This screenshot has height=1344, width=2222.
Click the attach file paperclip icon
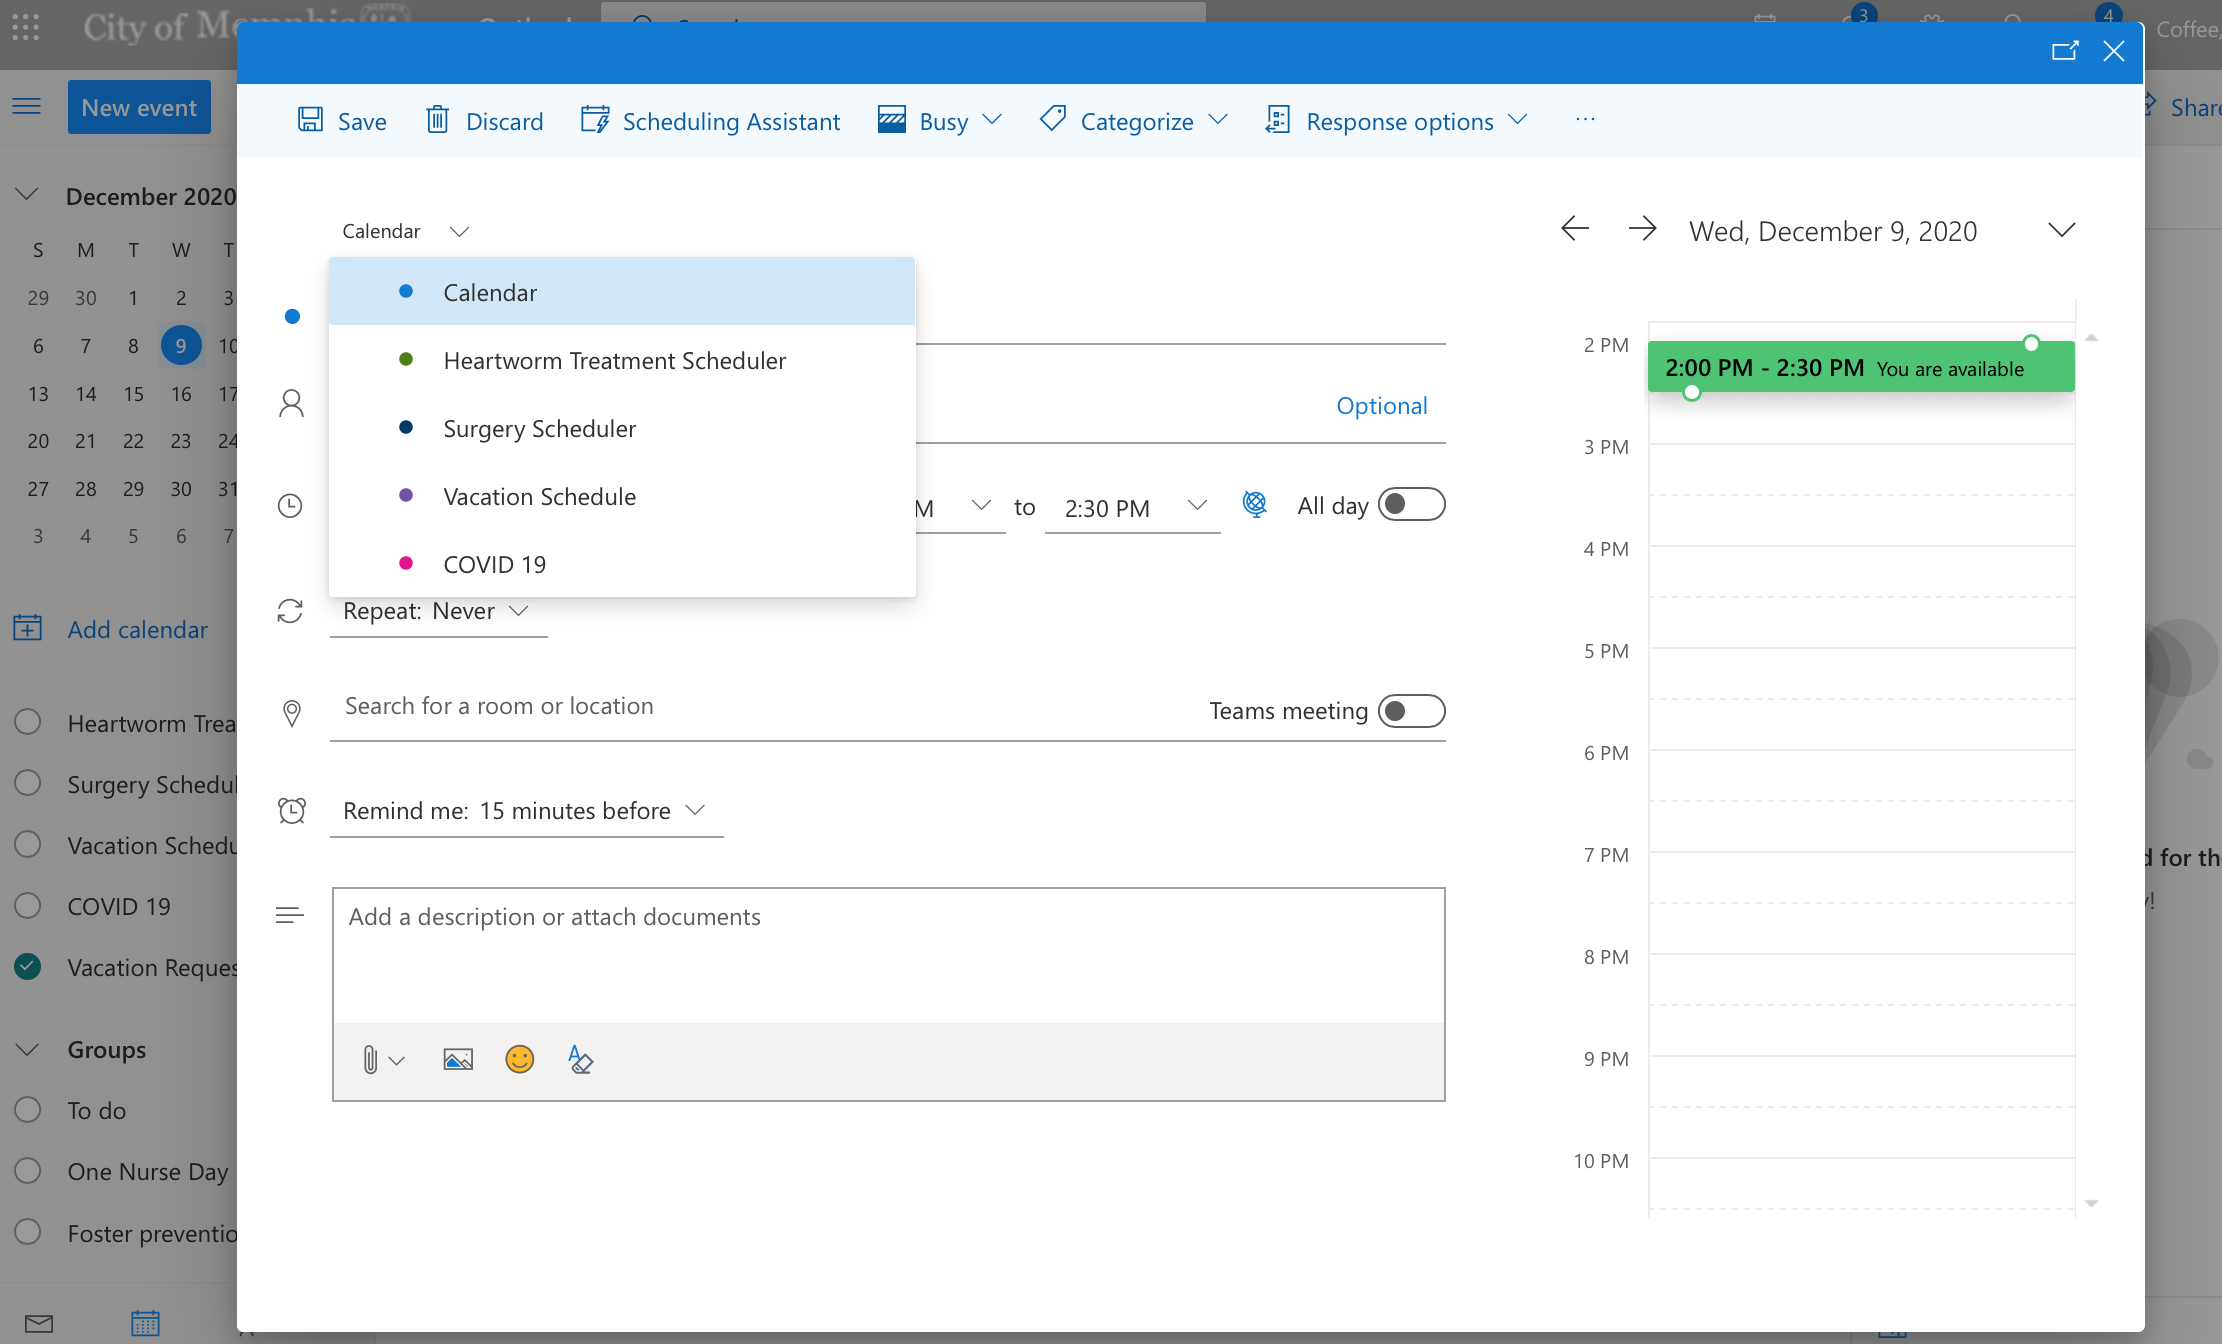(370, 1060)
